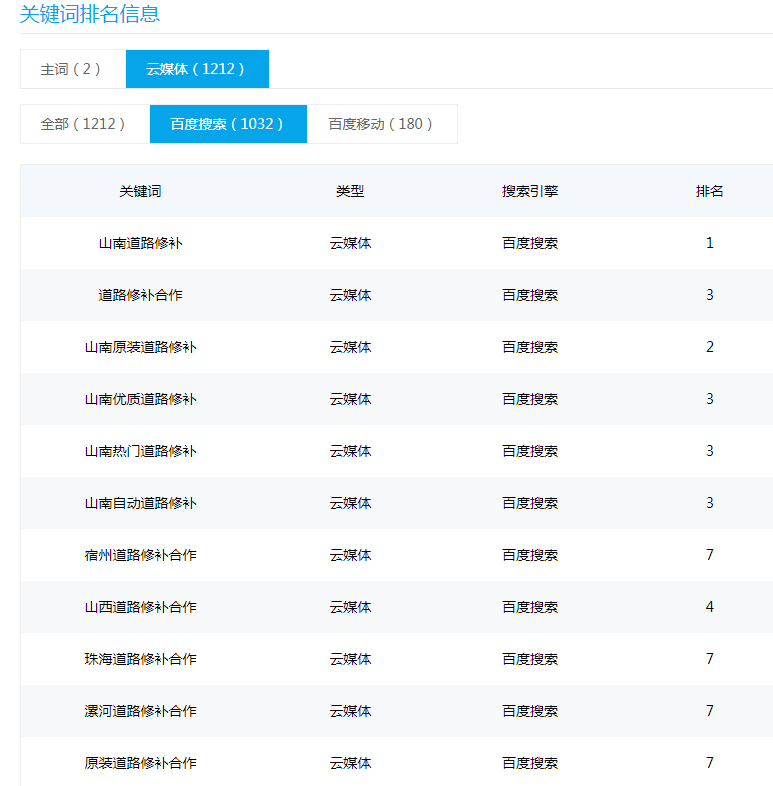Select keyword 山南道路修补
The height and width of the screenshot is (786, 773).
(x=140, y=243)
